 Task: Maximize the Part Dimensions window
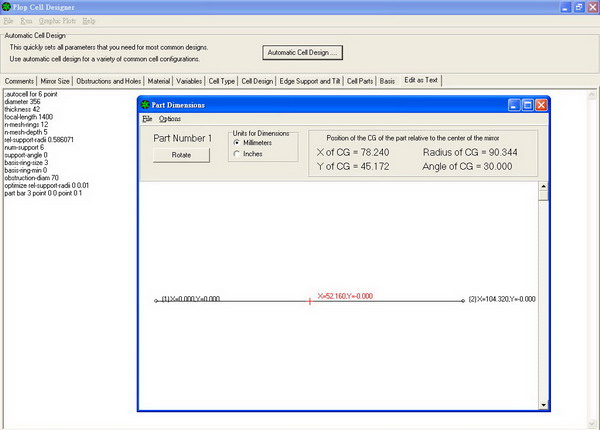click(527, 104)
